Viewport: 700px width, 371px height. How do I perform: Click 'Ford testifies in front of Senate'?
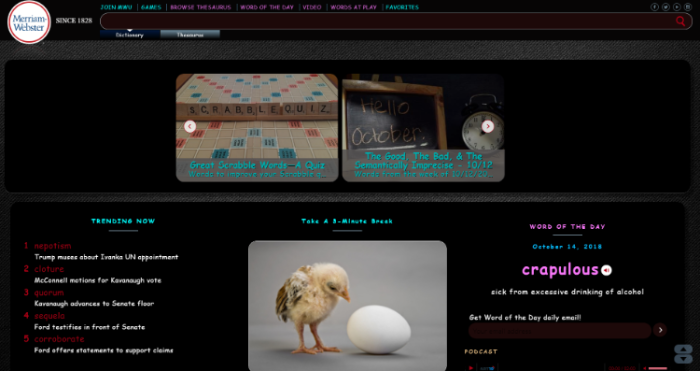[x=90, y=327]
